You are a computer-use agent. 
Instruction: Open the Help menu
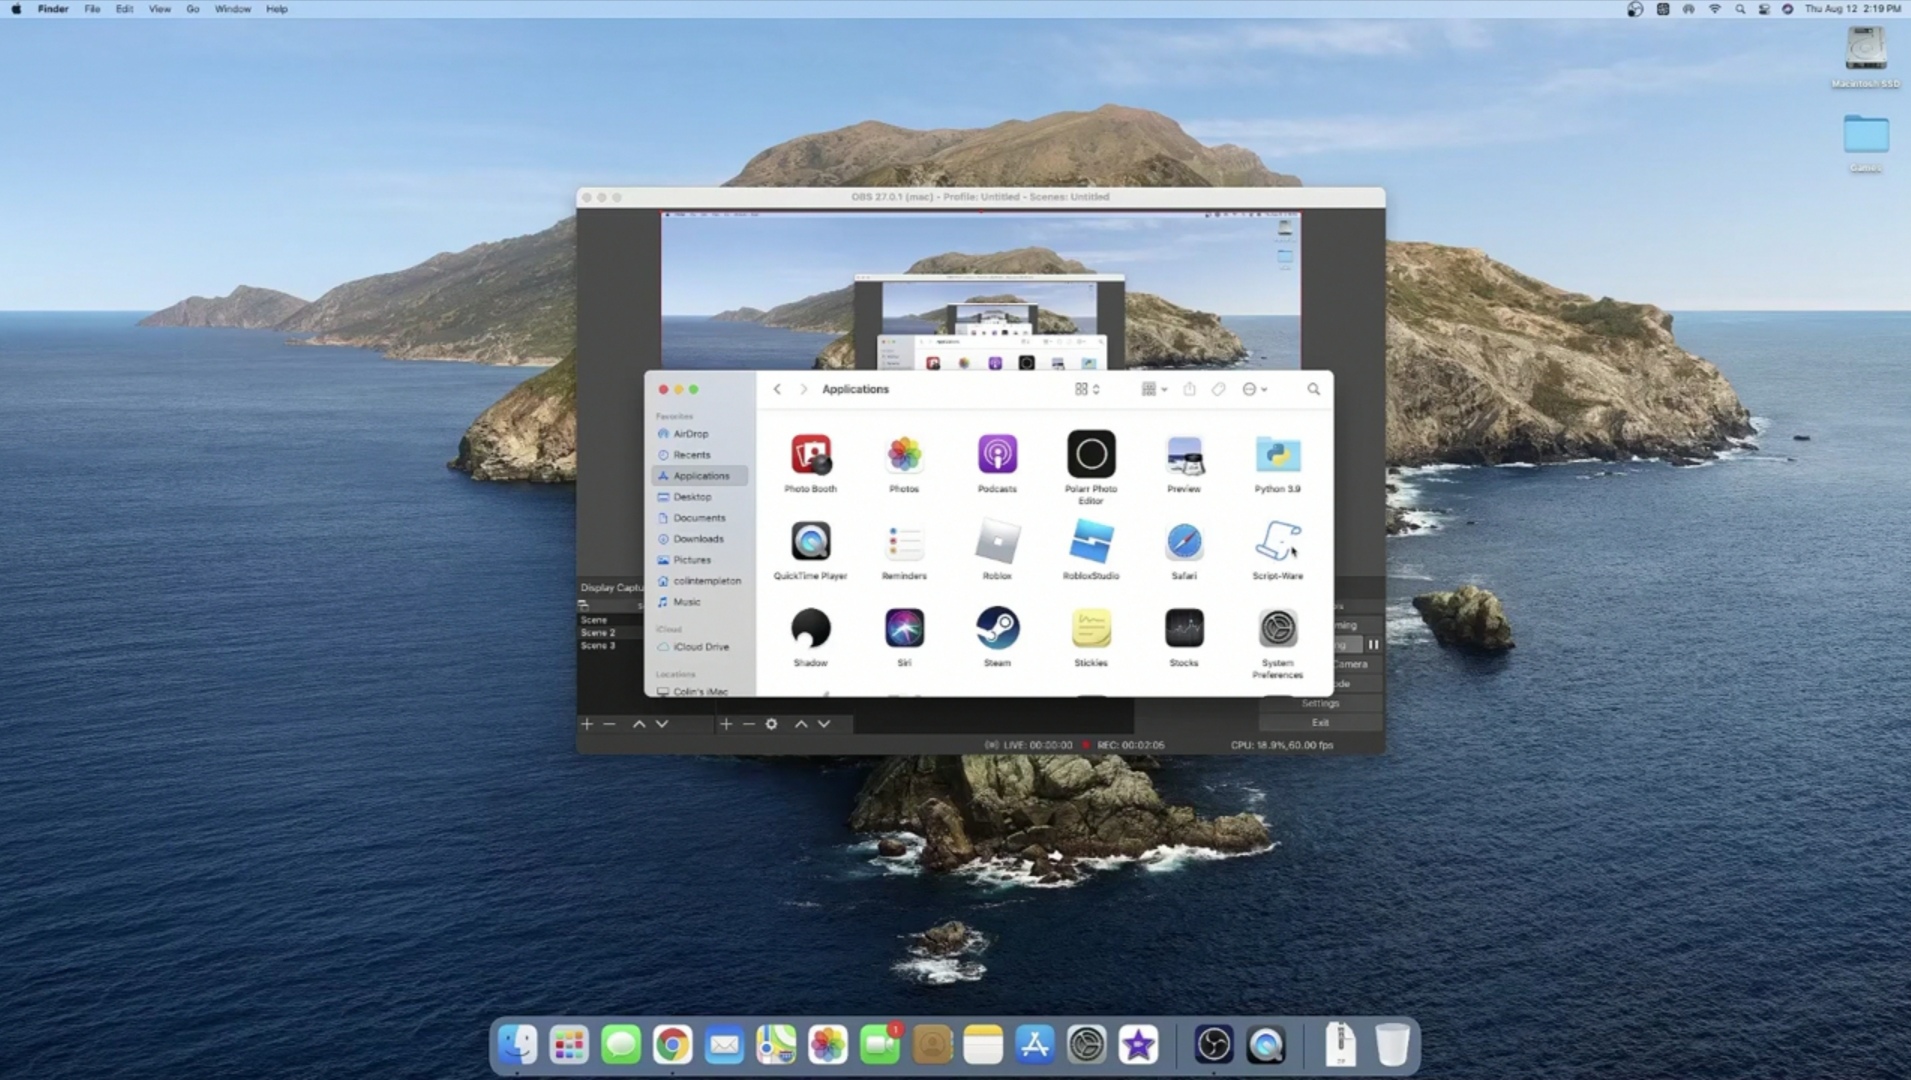click(x=277, y=9)
